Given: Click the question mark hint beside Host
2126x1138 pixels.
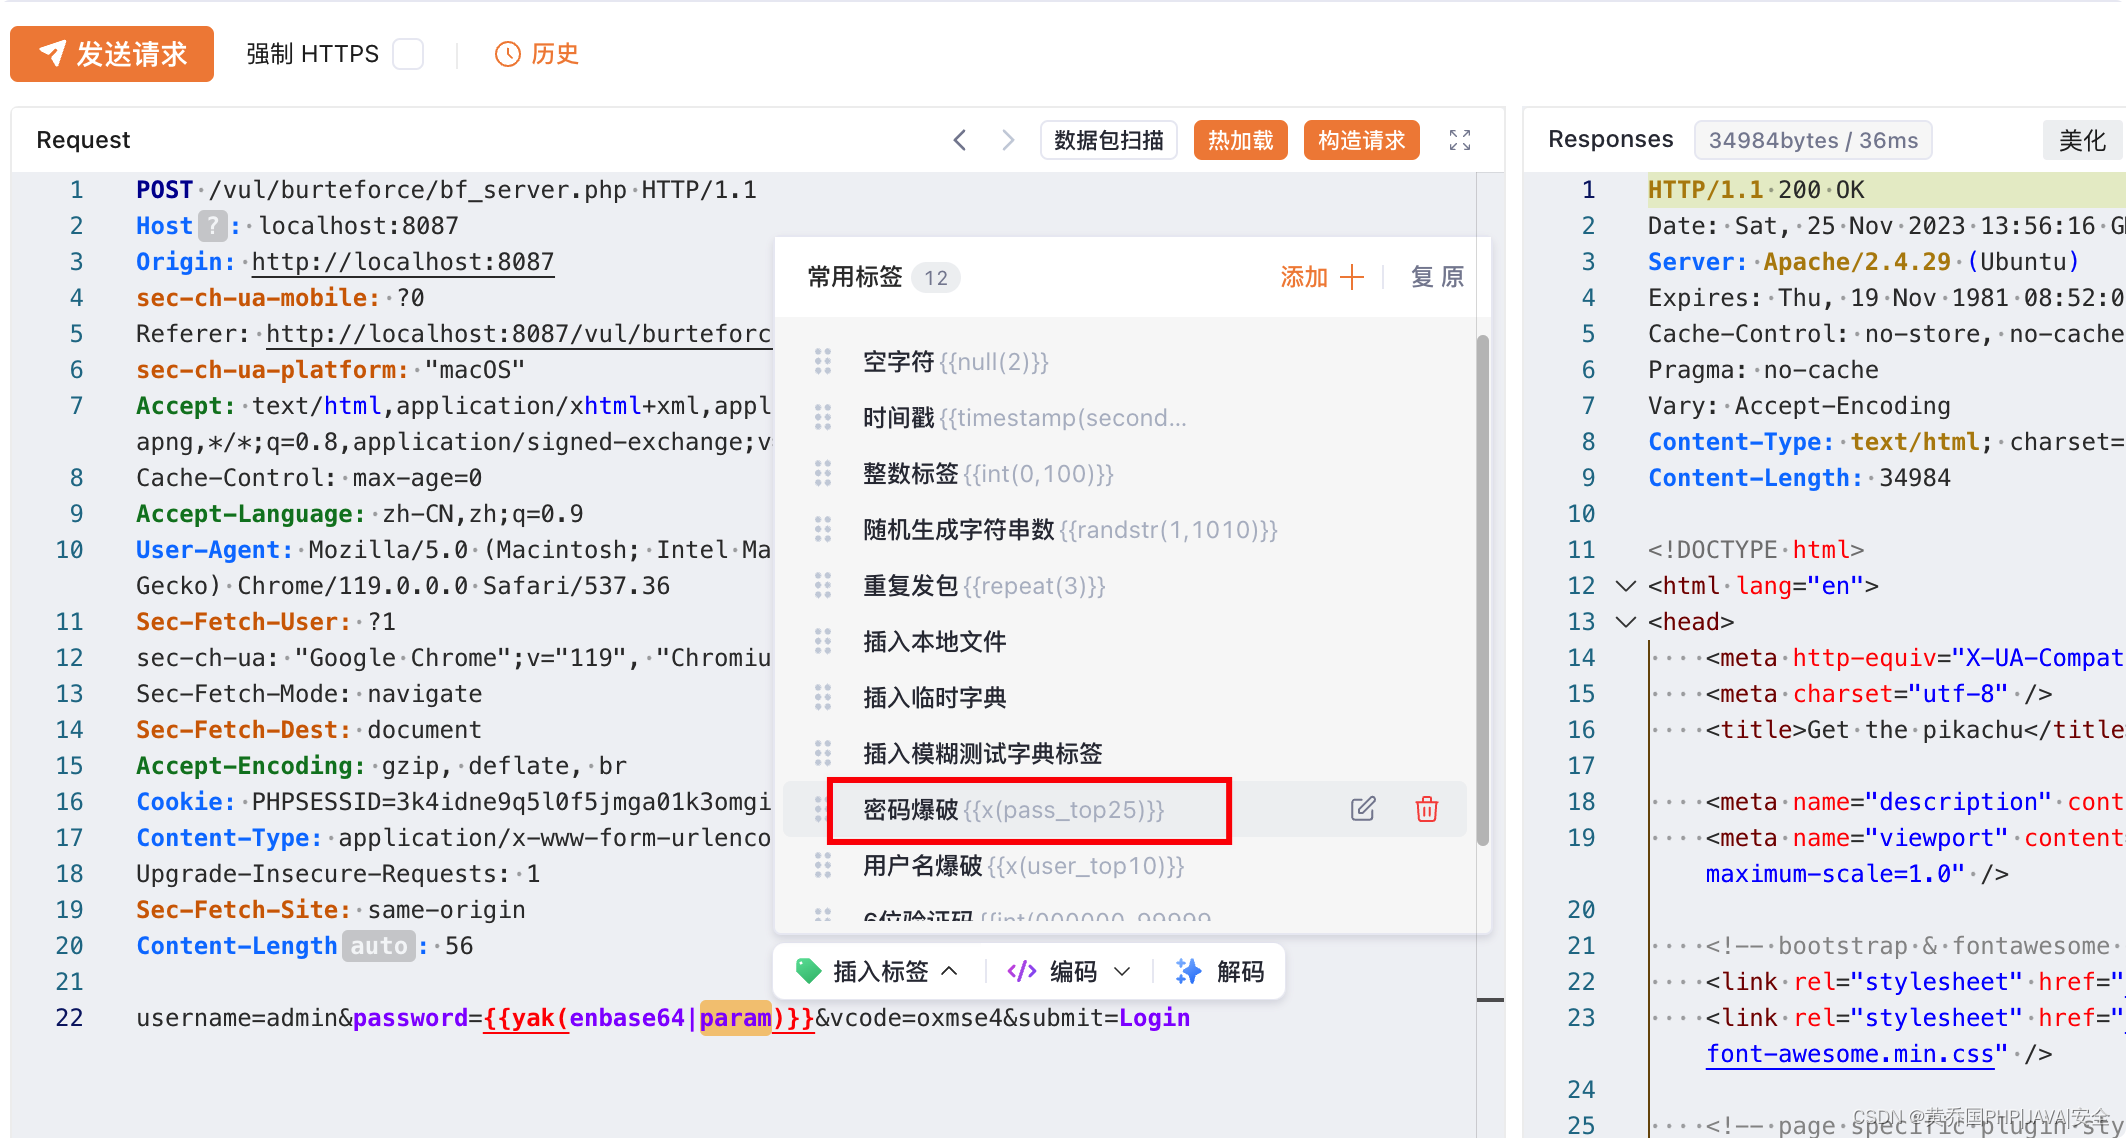Looking at the screenshot, I should coord(213,226).
